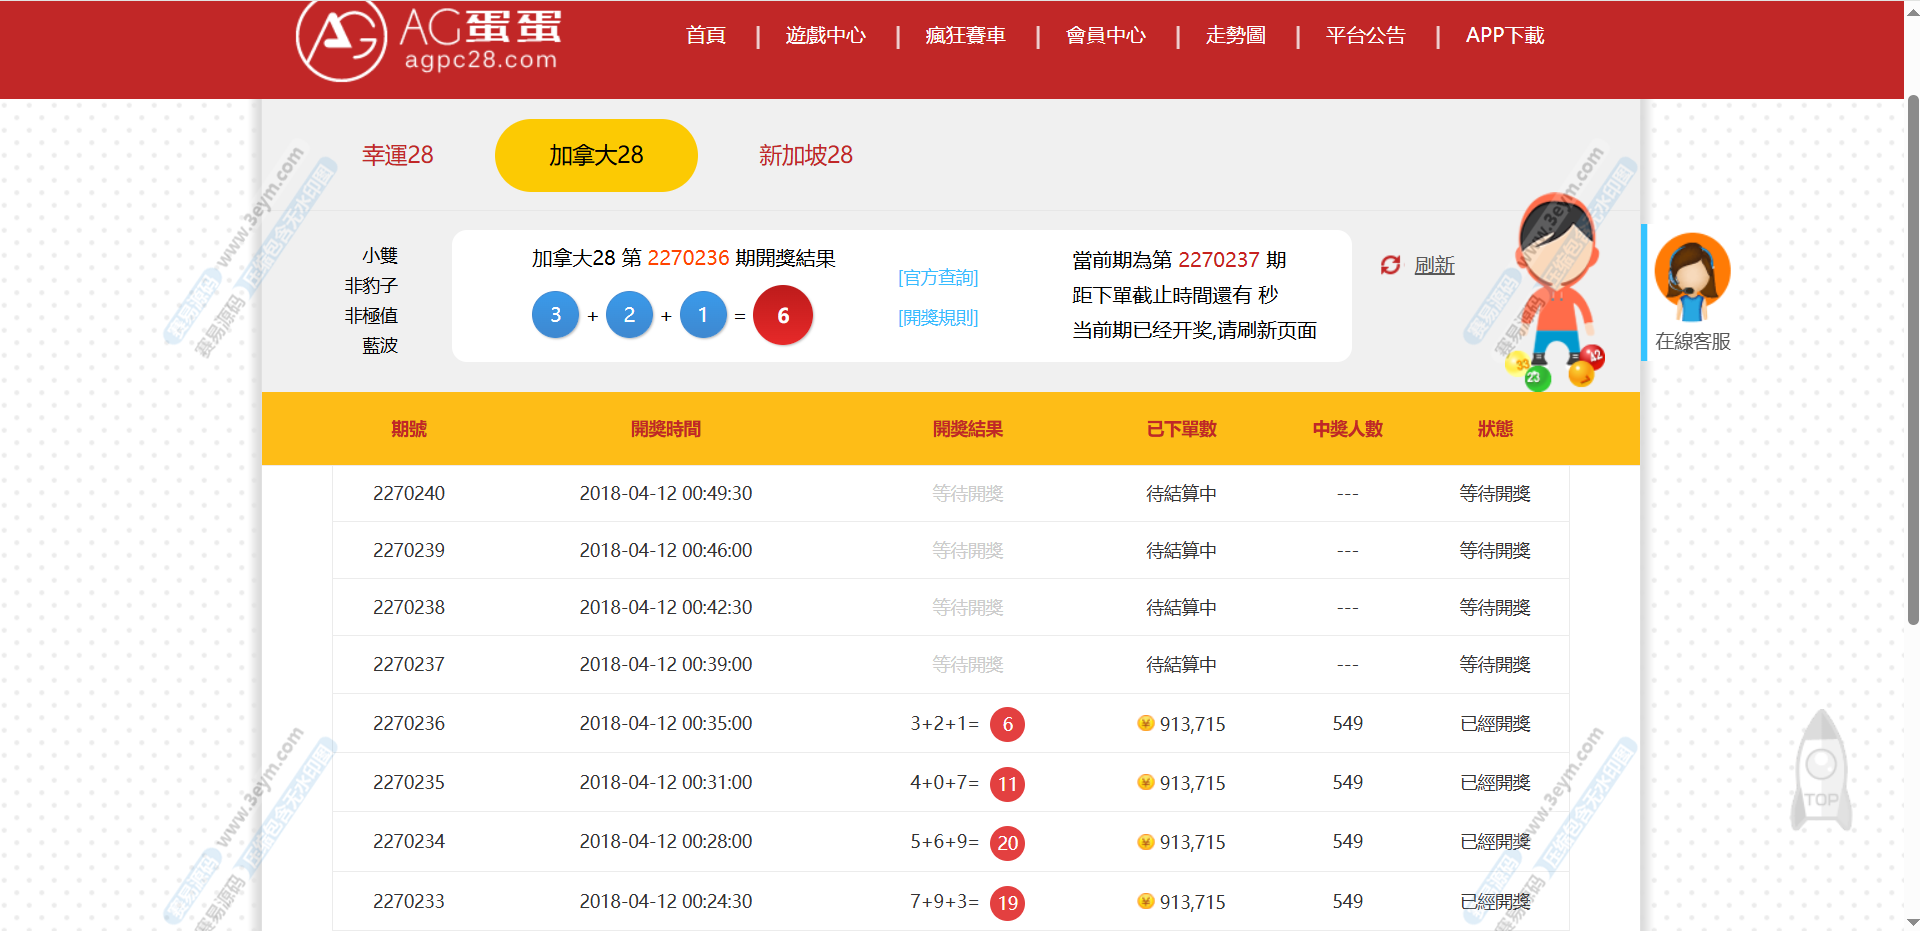Click the AG蛋蛋 logo icon
The image size is (1920, 931).
pyautogui.click(x=341, y=40)
